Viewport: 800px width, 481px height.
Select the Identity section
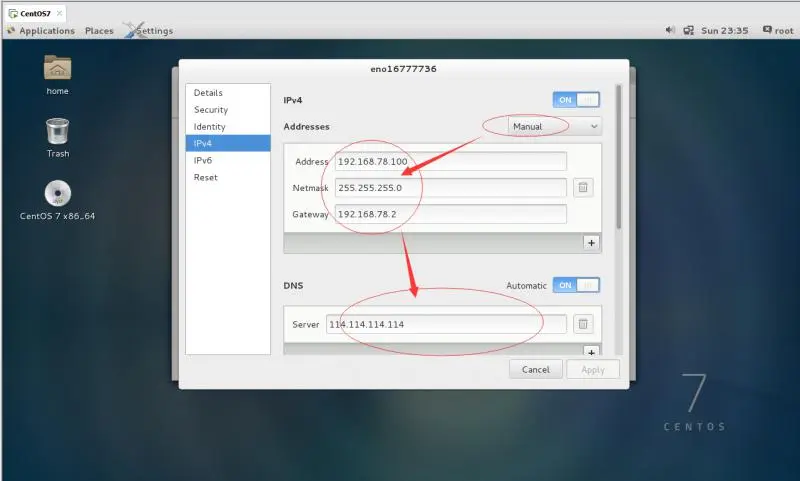pyautogui.click(x=228, y=126)
